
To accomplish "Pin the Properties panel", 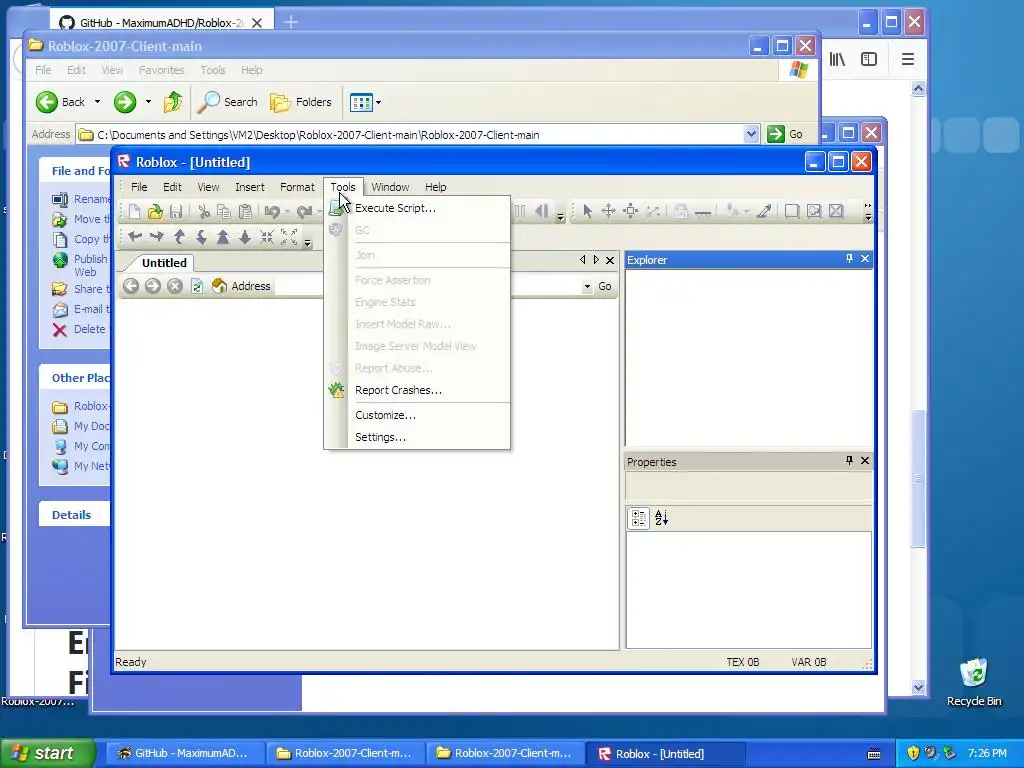I will 849,460.
